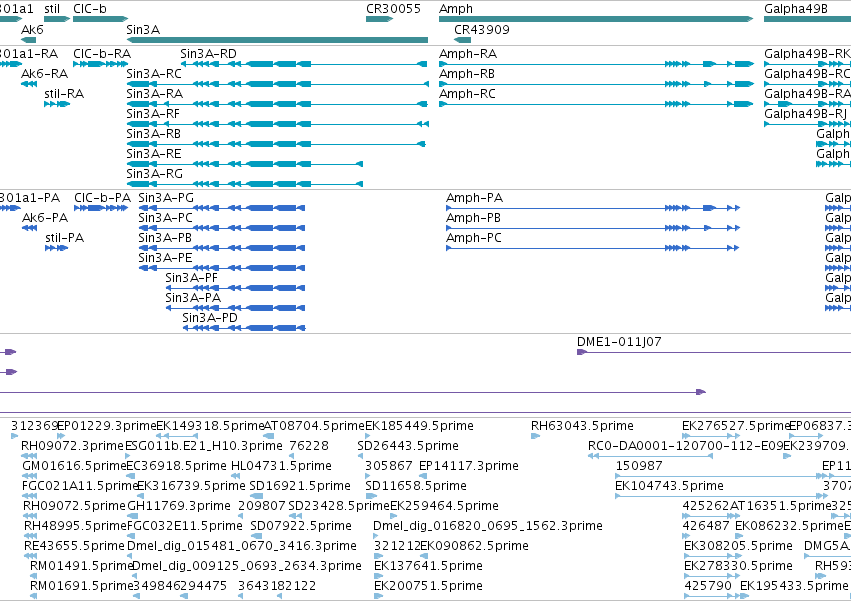Click EST EP14117.3prime label

pyautogui.click(x=469, y=466)
